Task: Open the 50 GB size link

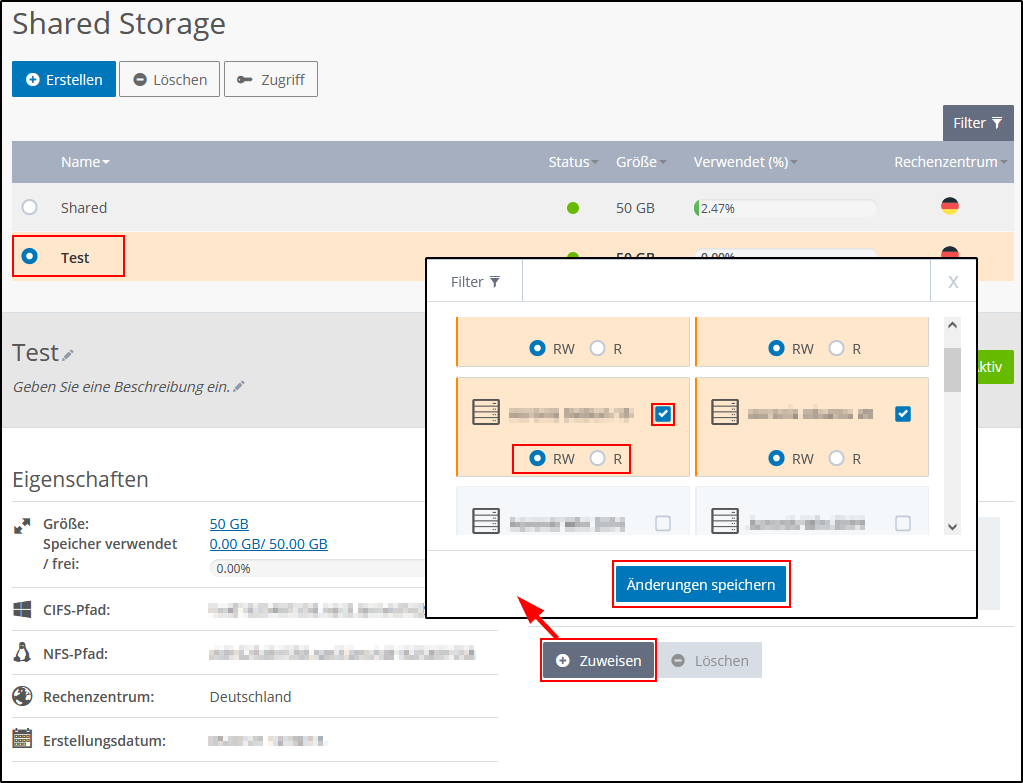Action: tap(229, 524)
